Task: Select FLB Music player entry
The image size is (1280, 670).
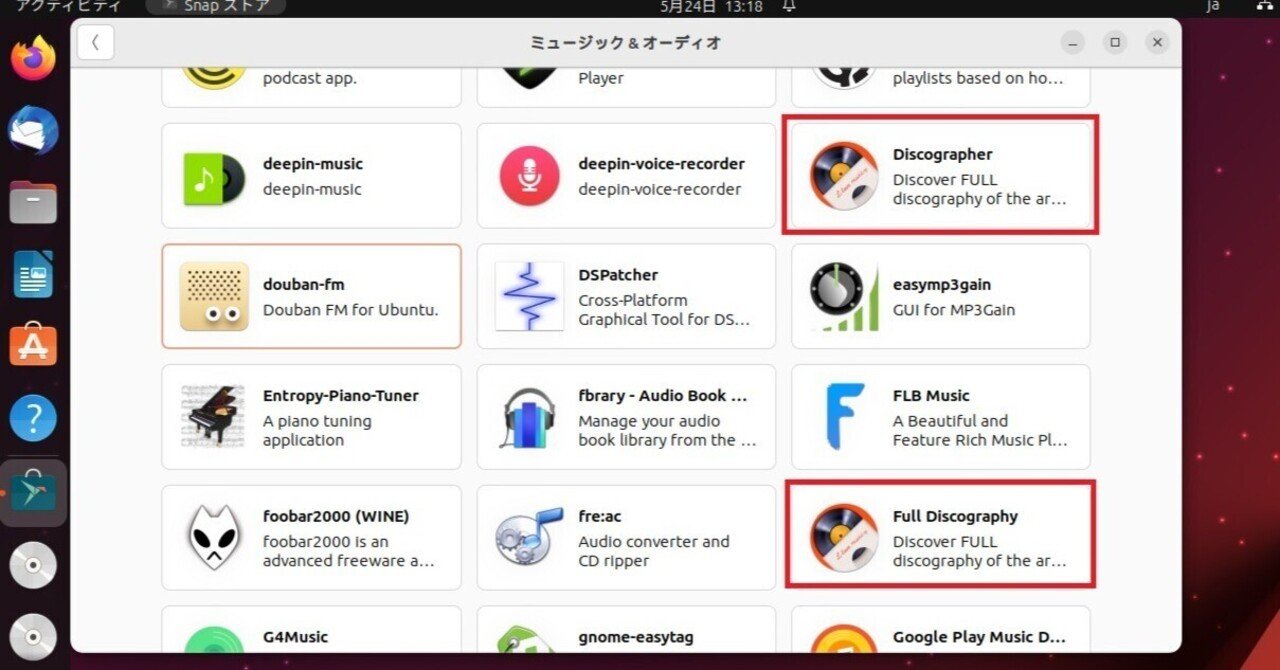Action: 940,417
